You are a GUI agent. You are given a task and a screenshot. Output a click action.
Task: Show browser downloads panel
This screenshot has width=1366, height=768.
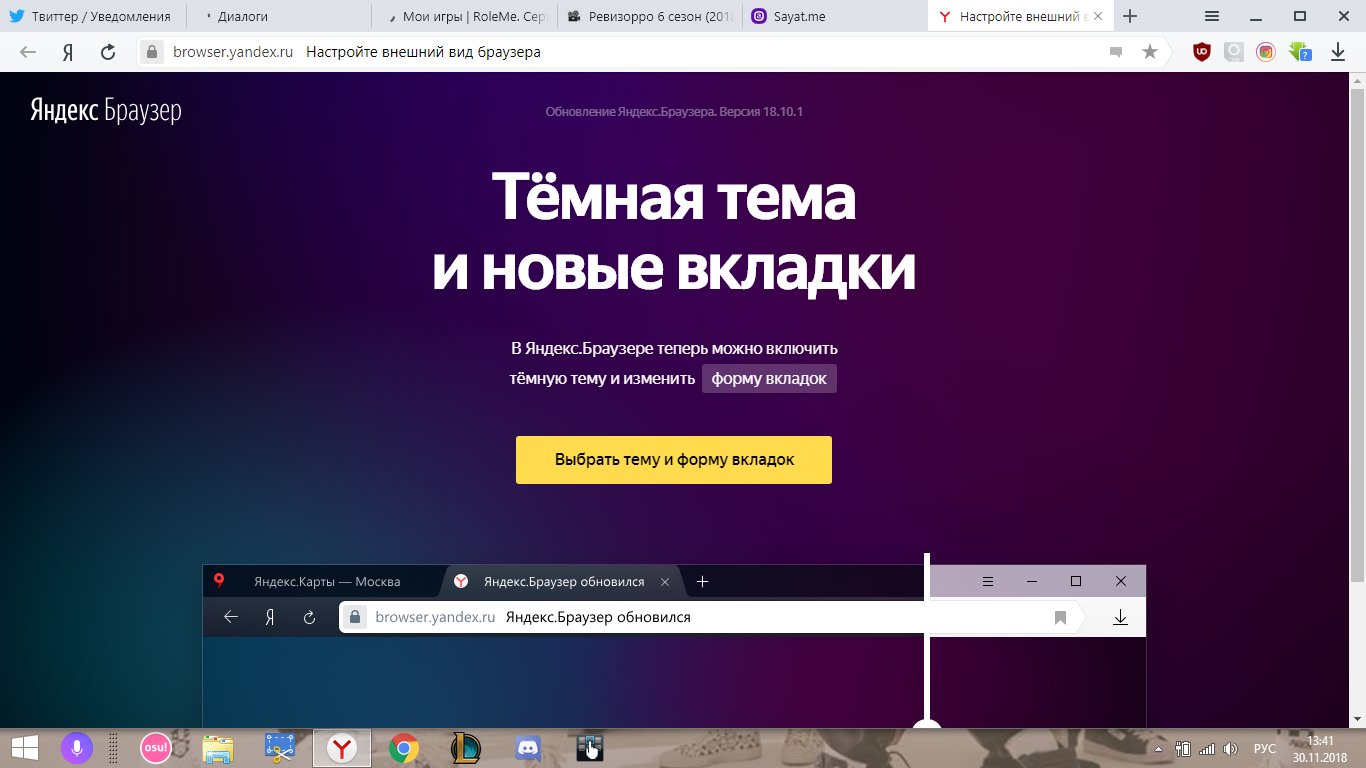coord(1337,52)
